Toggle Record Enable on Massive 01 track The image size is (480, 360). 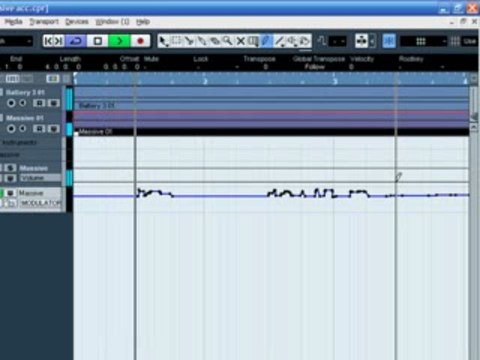coord(11,129)
